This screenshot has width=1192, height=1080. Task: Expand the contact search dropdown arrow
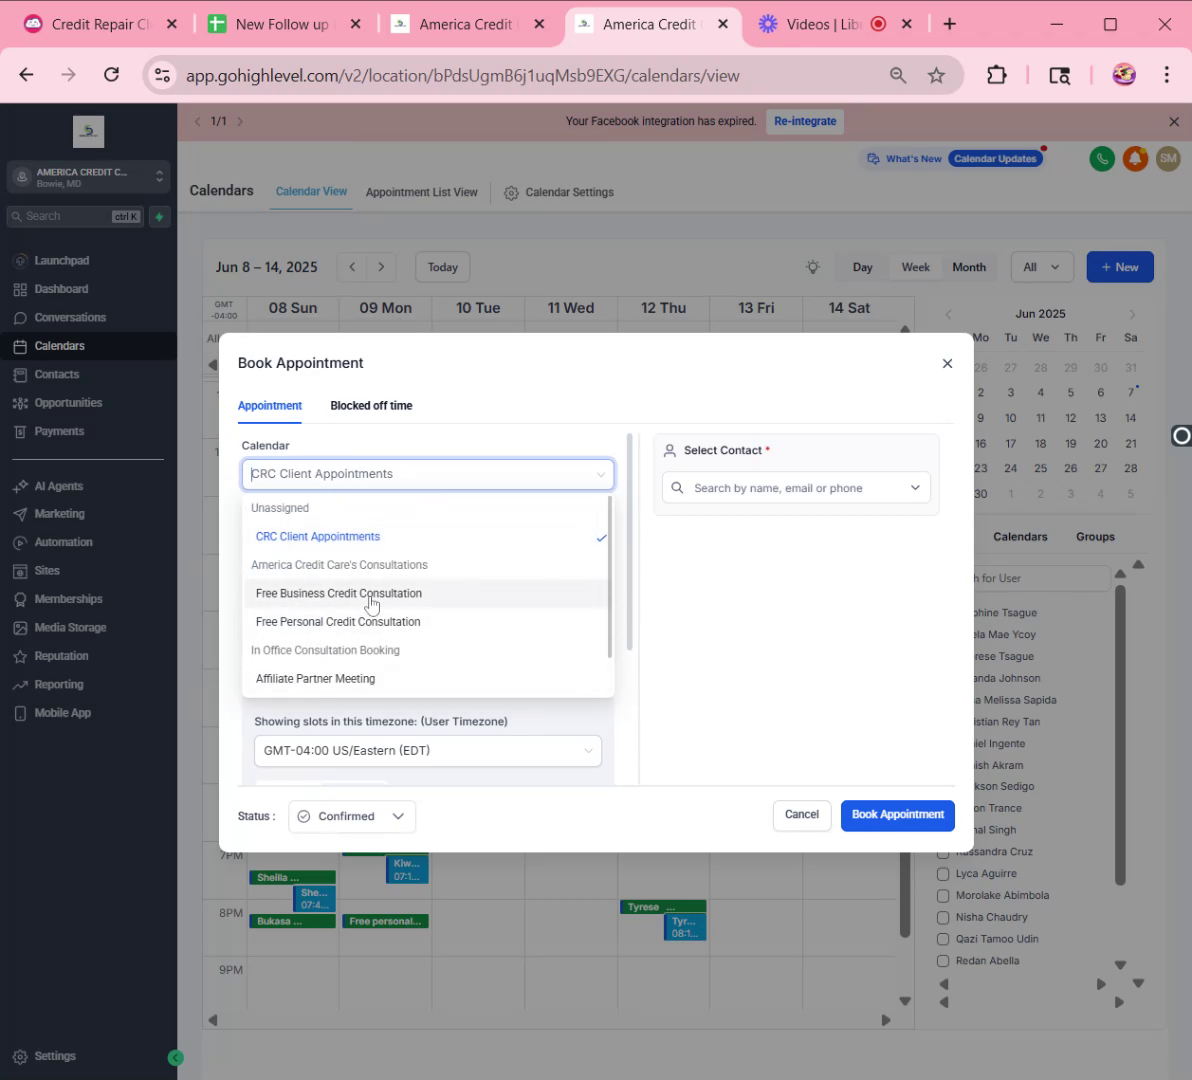[x=915, y=488]
